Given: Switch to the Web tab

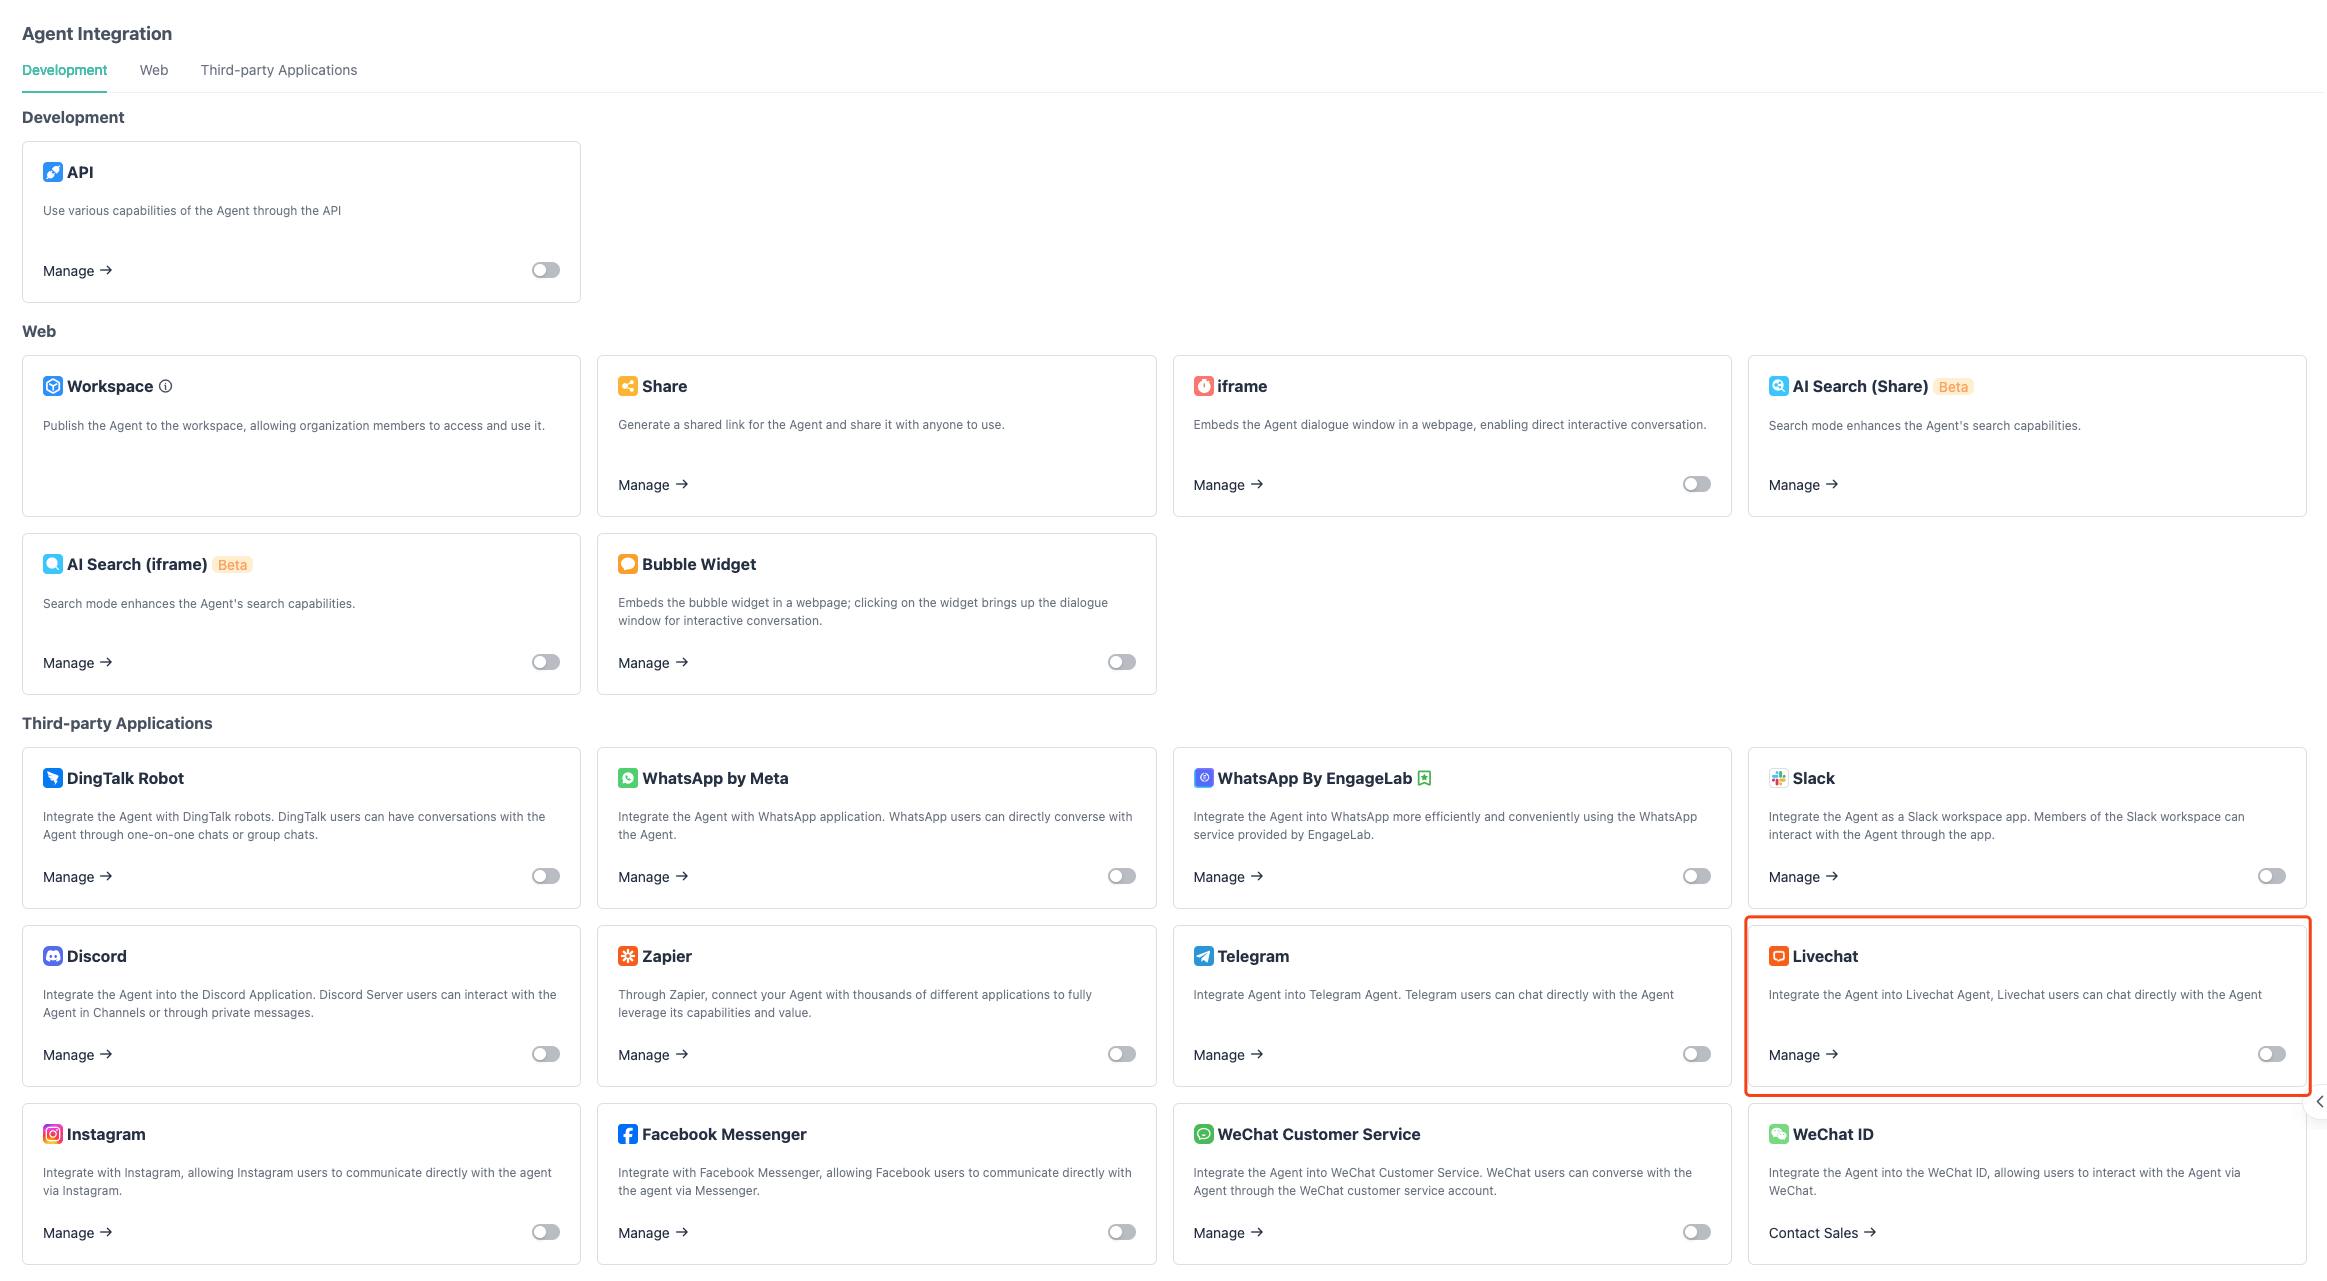Looking at the screenshot, I should click(x=154, y=70).
